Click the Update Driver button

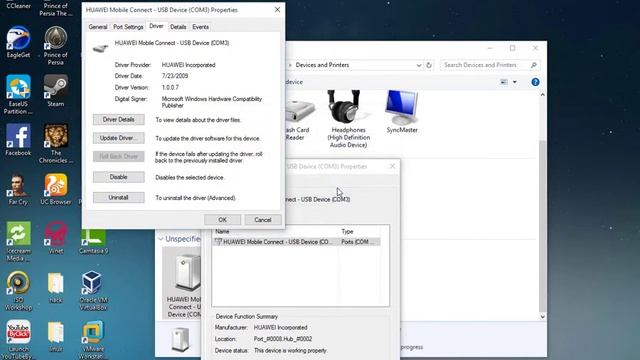pos(118,138)
